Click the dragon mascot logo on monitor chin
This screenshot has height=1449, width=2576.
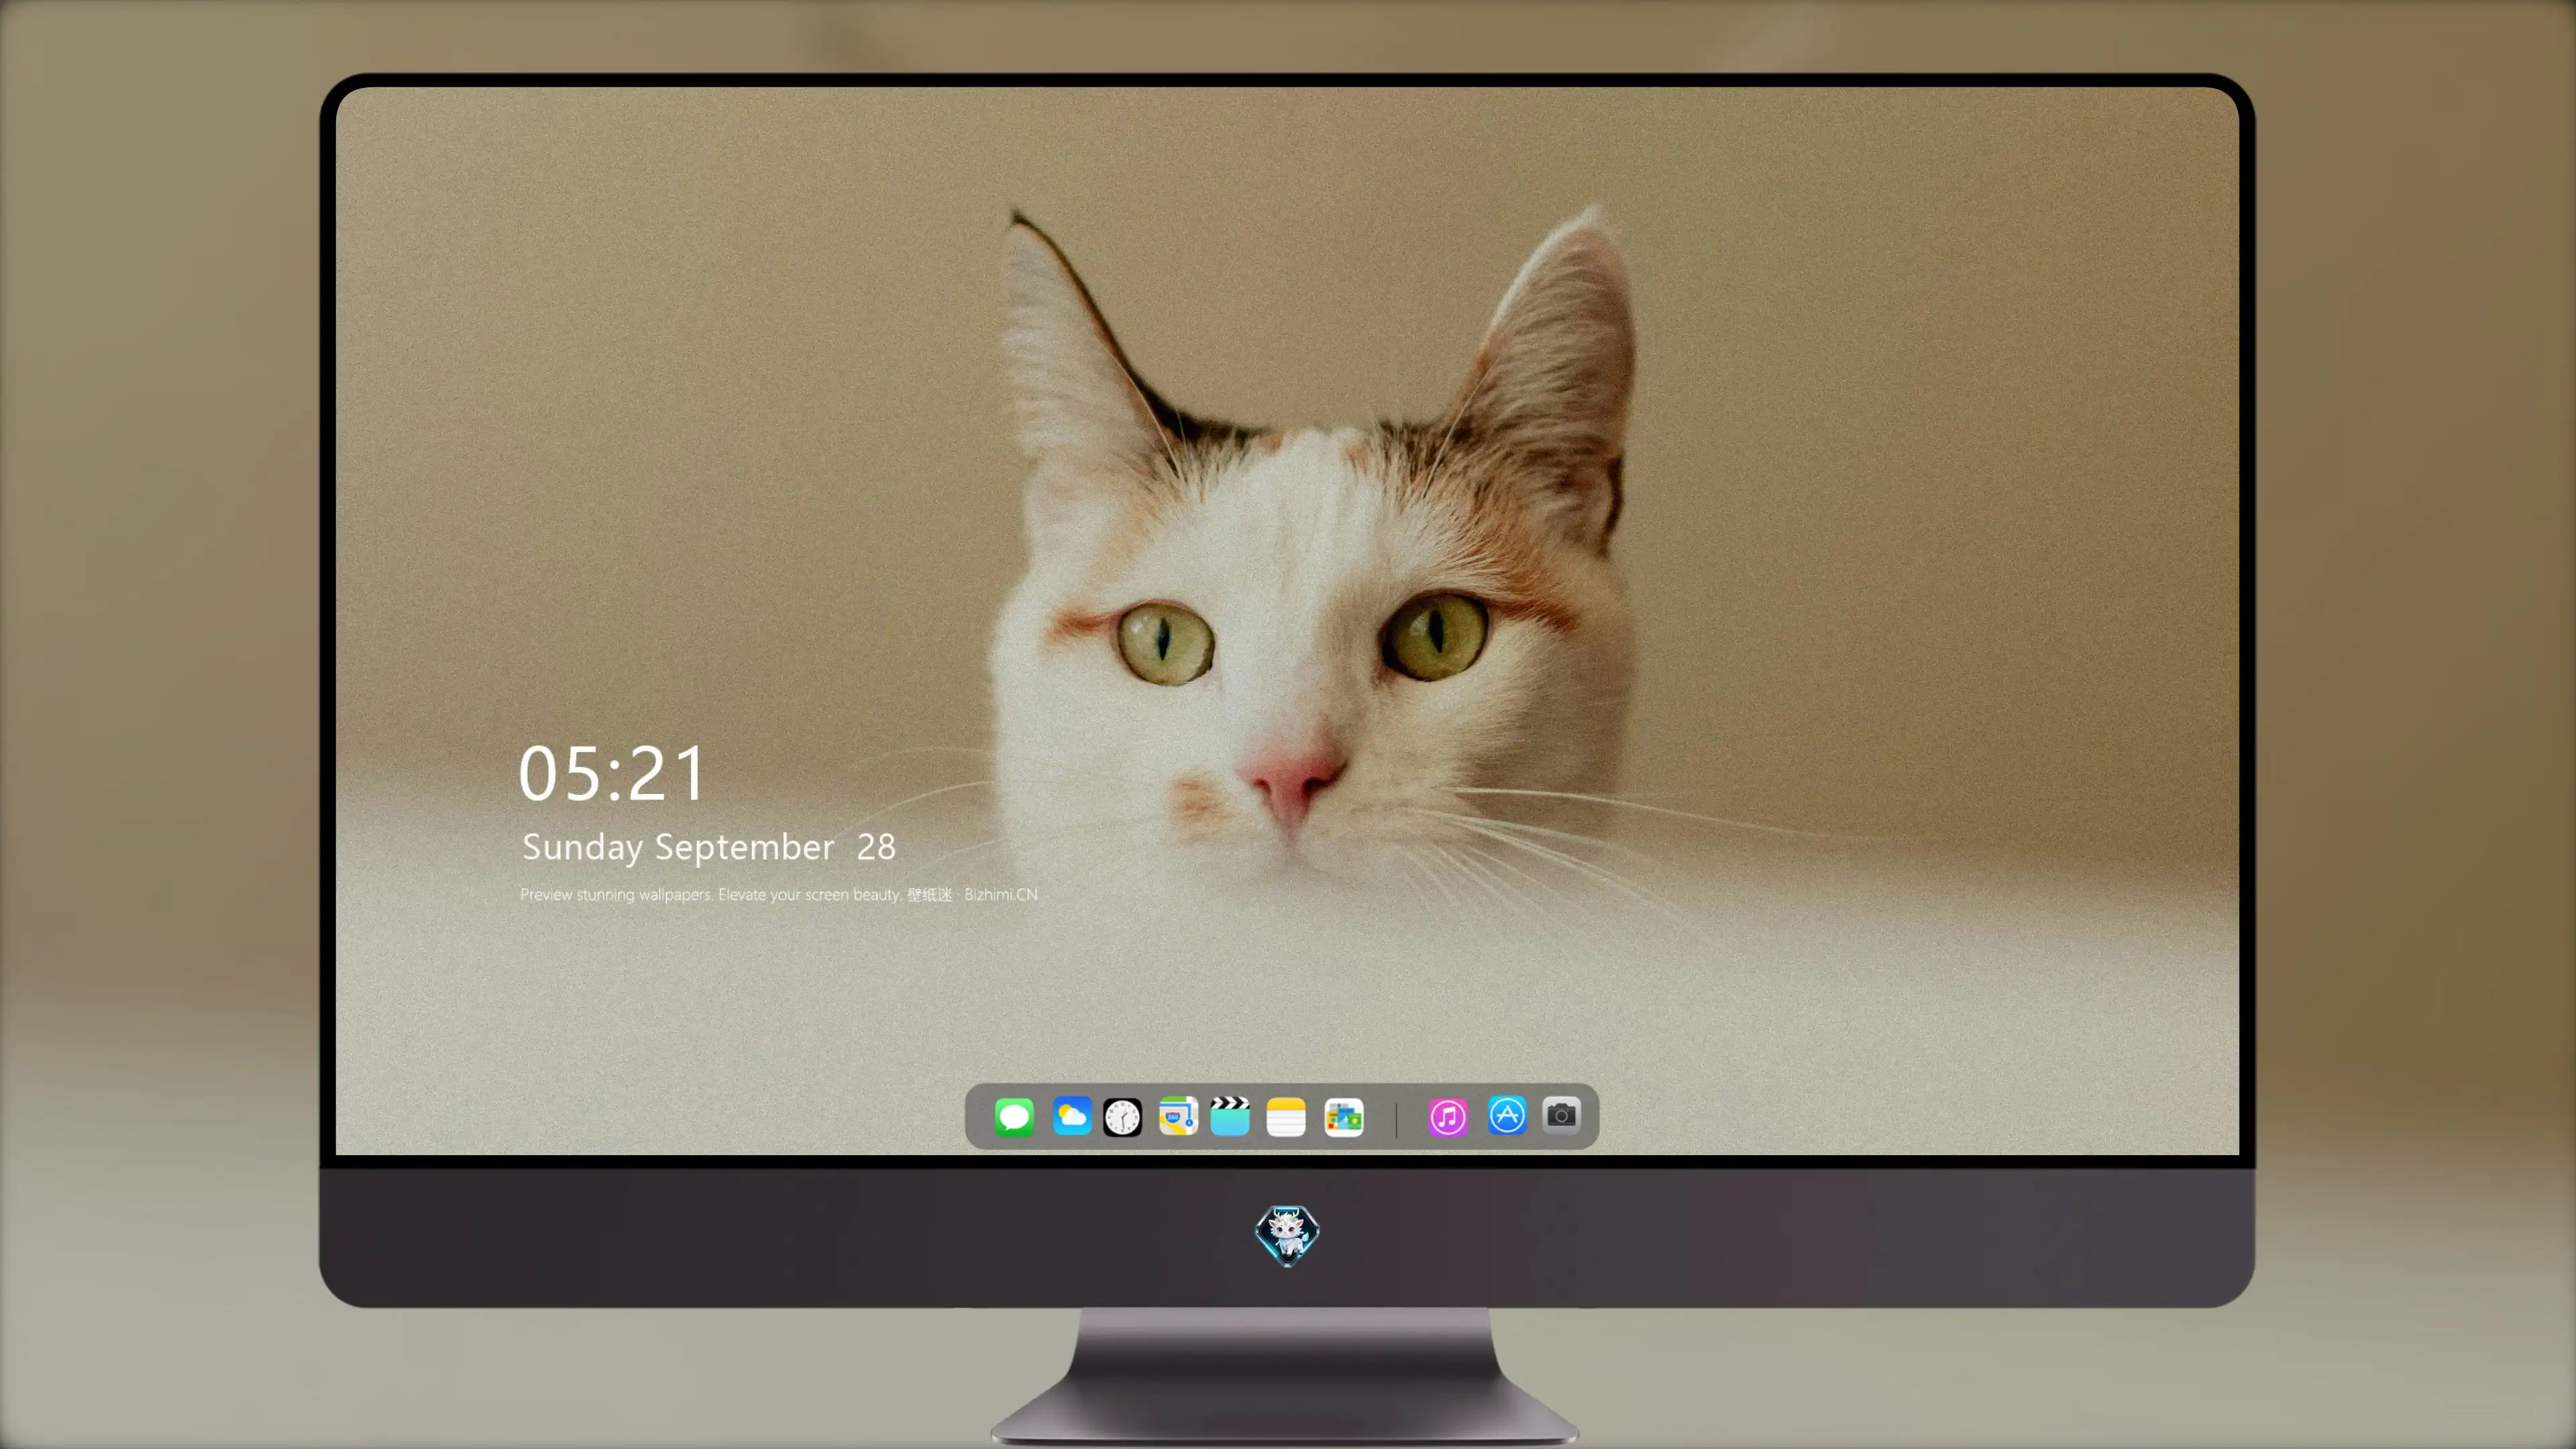[1287, 1236]
